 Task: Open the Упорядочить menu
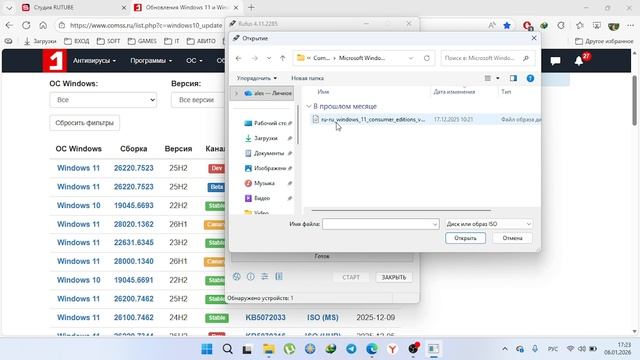257,78
